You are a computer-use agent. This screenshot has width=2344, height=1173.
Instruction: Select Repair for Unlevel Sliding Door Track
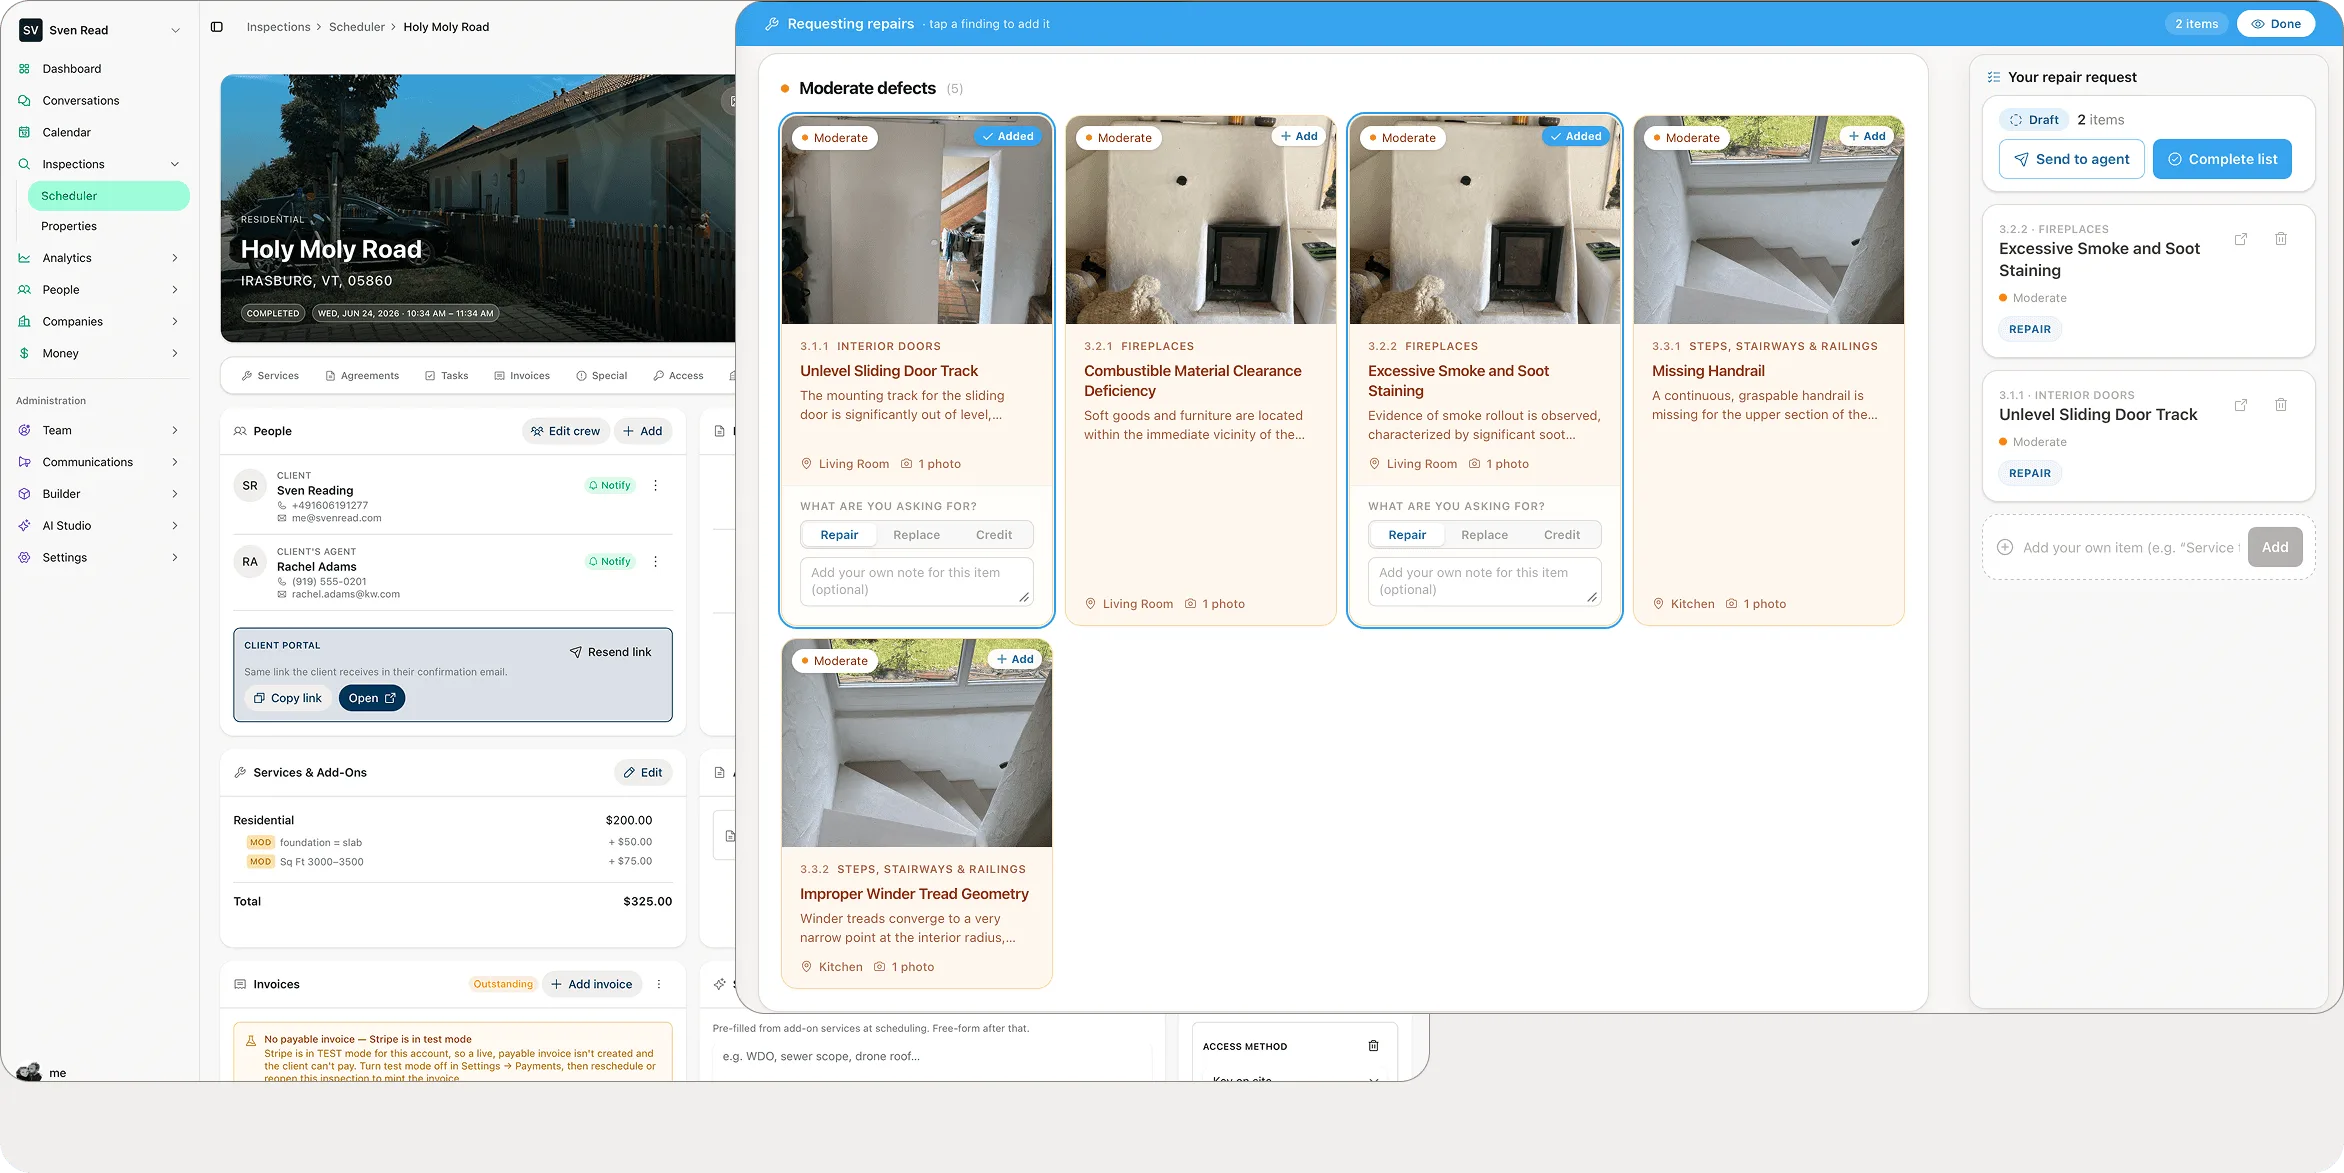click(x=839, y=535)
